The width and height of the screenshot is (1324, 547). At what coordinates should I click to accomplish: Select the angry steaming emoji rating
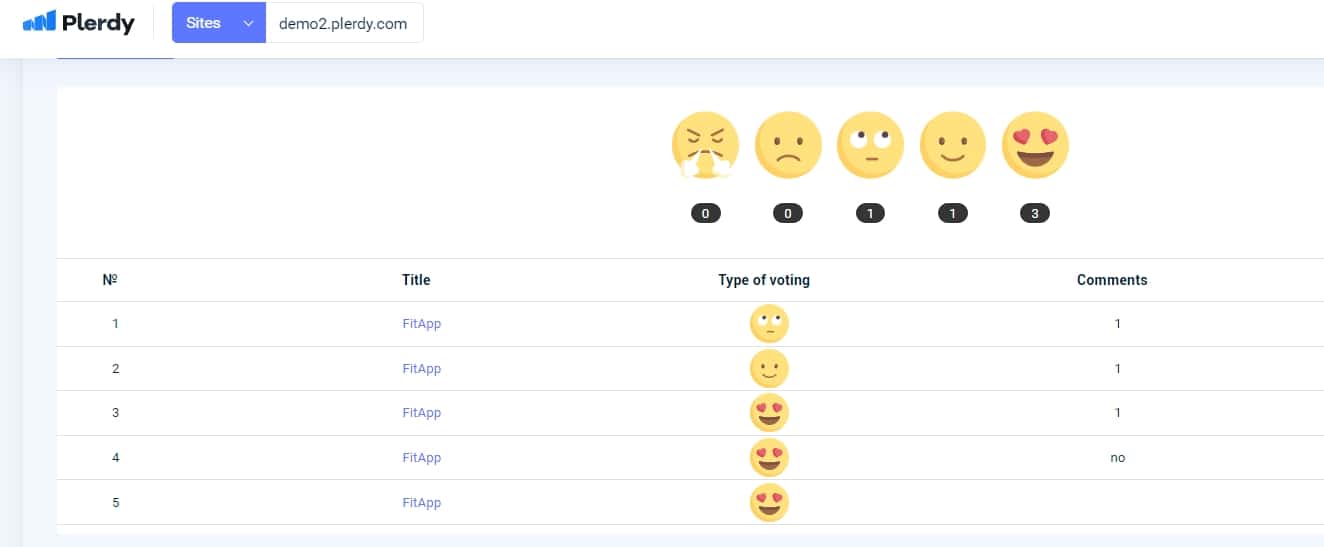click(x=705, y=146)
